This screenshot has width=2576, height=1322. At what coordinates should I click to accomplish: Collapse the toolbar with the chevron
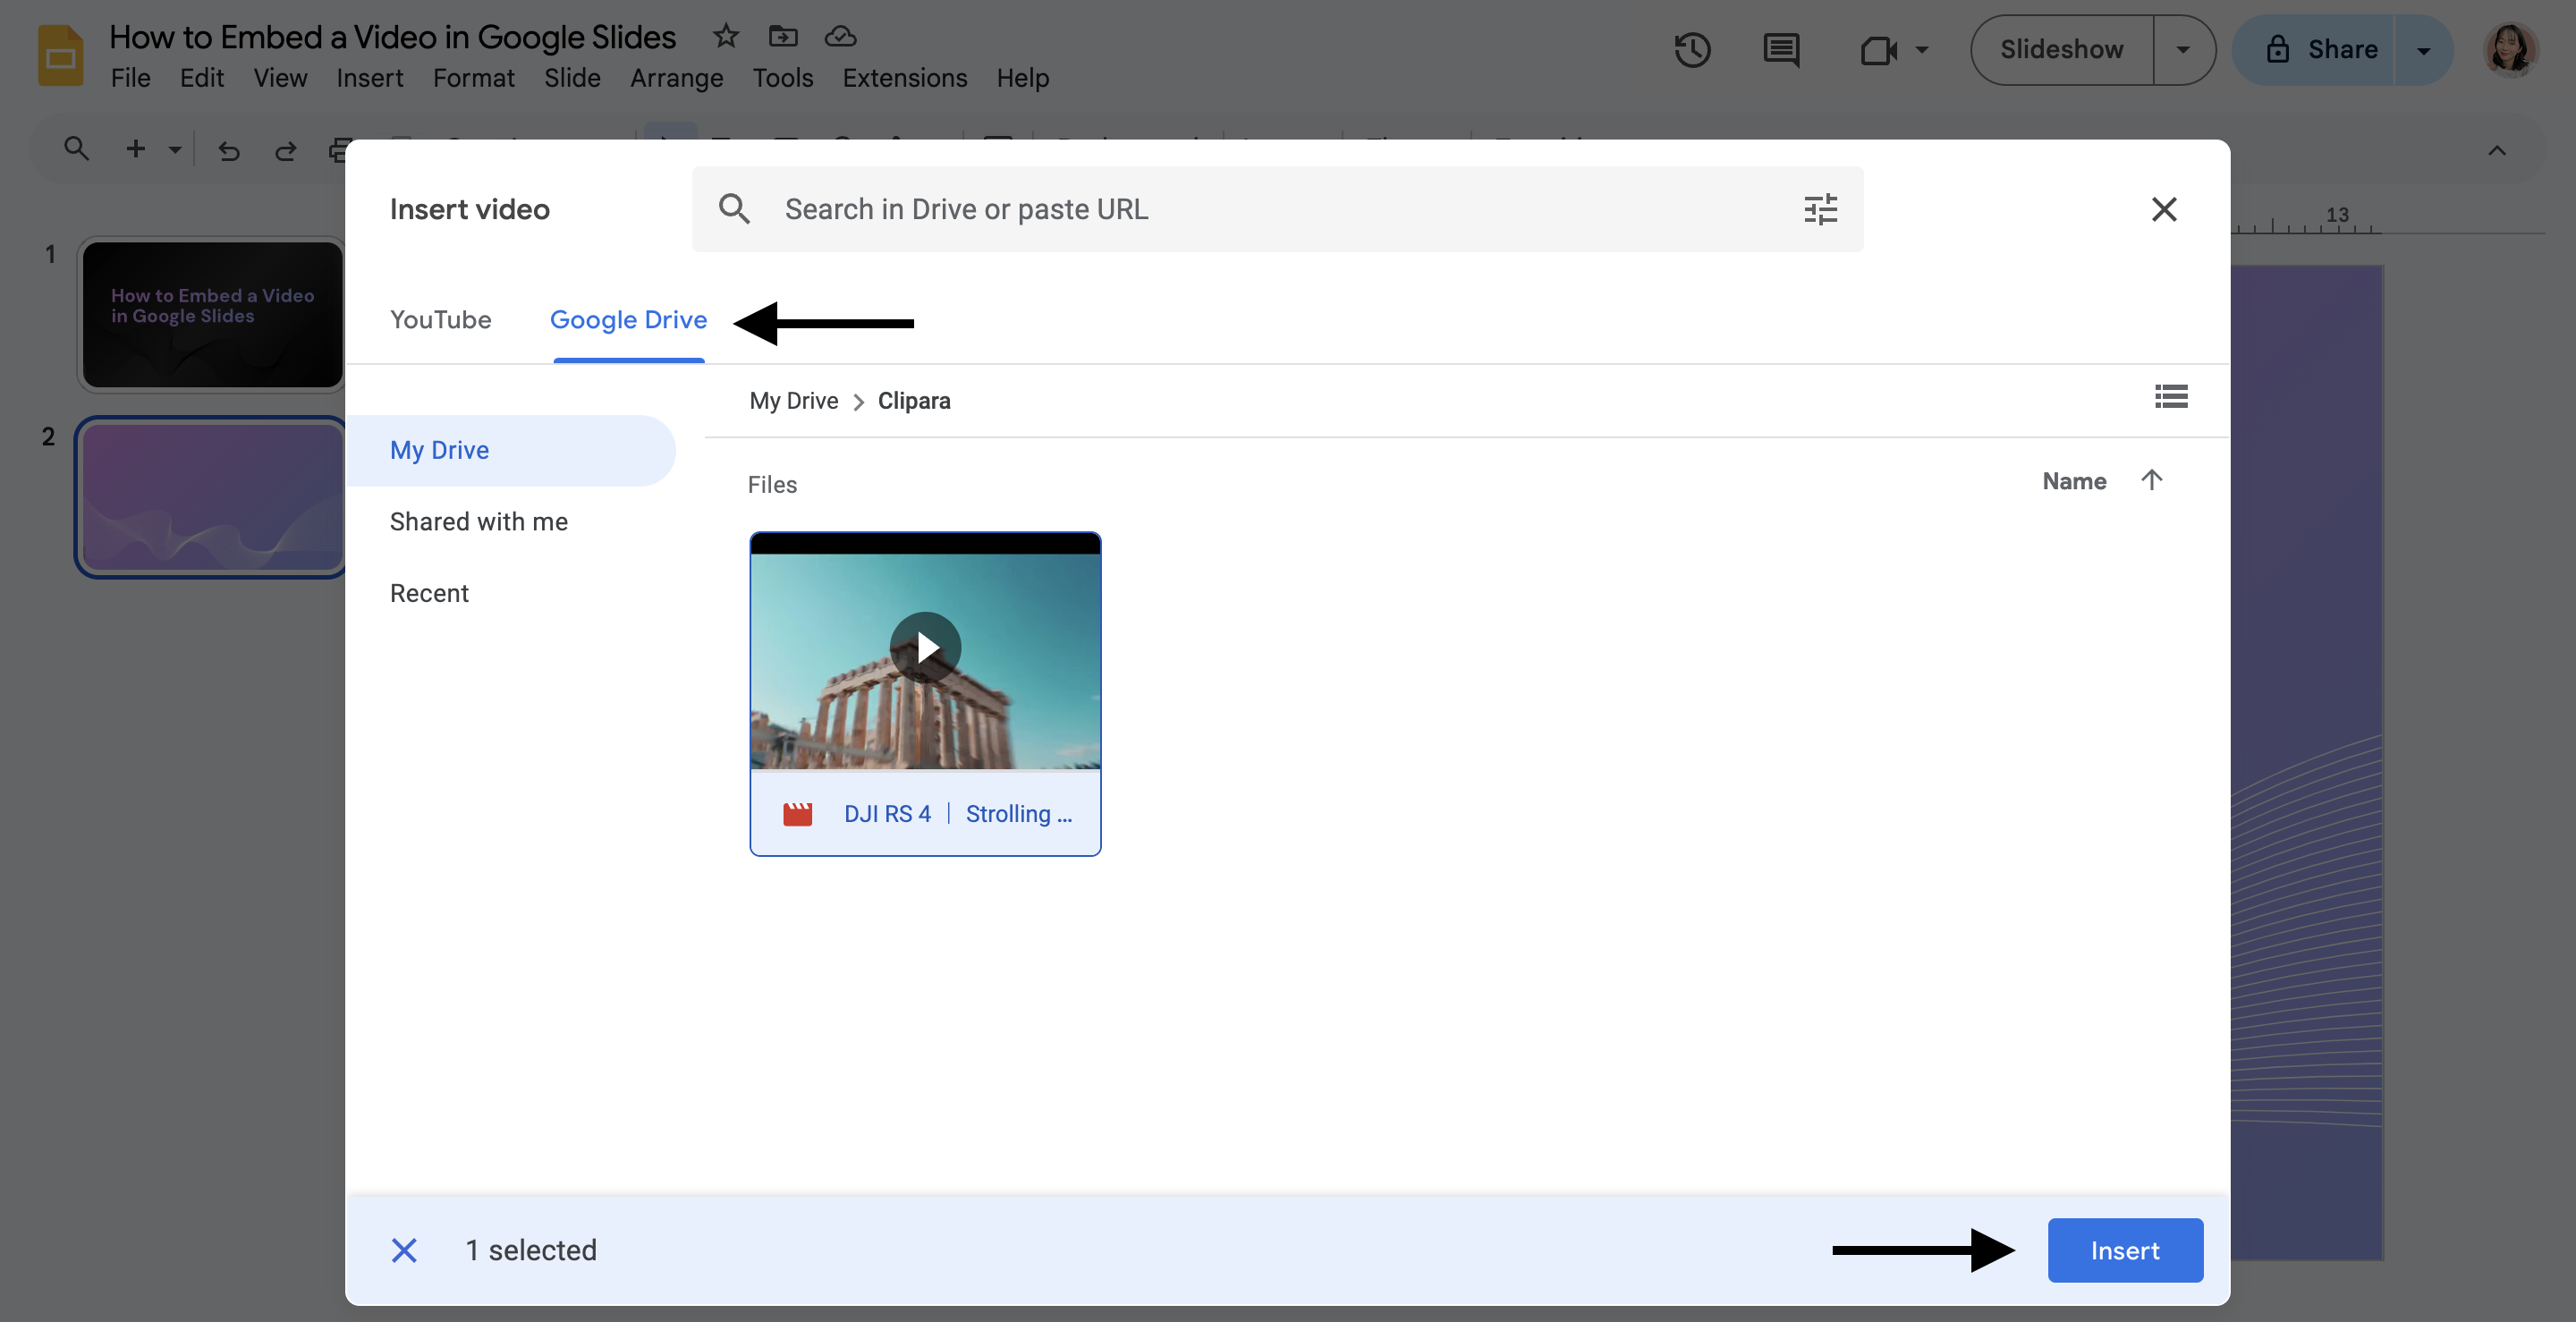[x=2497, y=150]
